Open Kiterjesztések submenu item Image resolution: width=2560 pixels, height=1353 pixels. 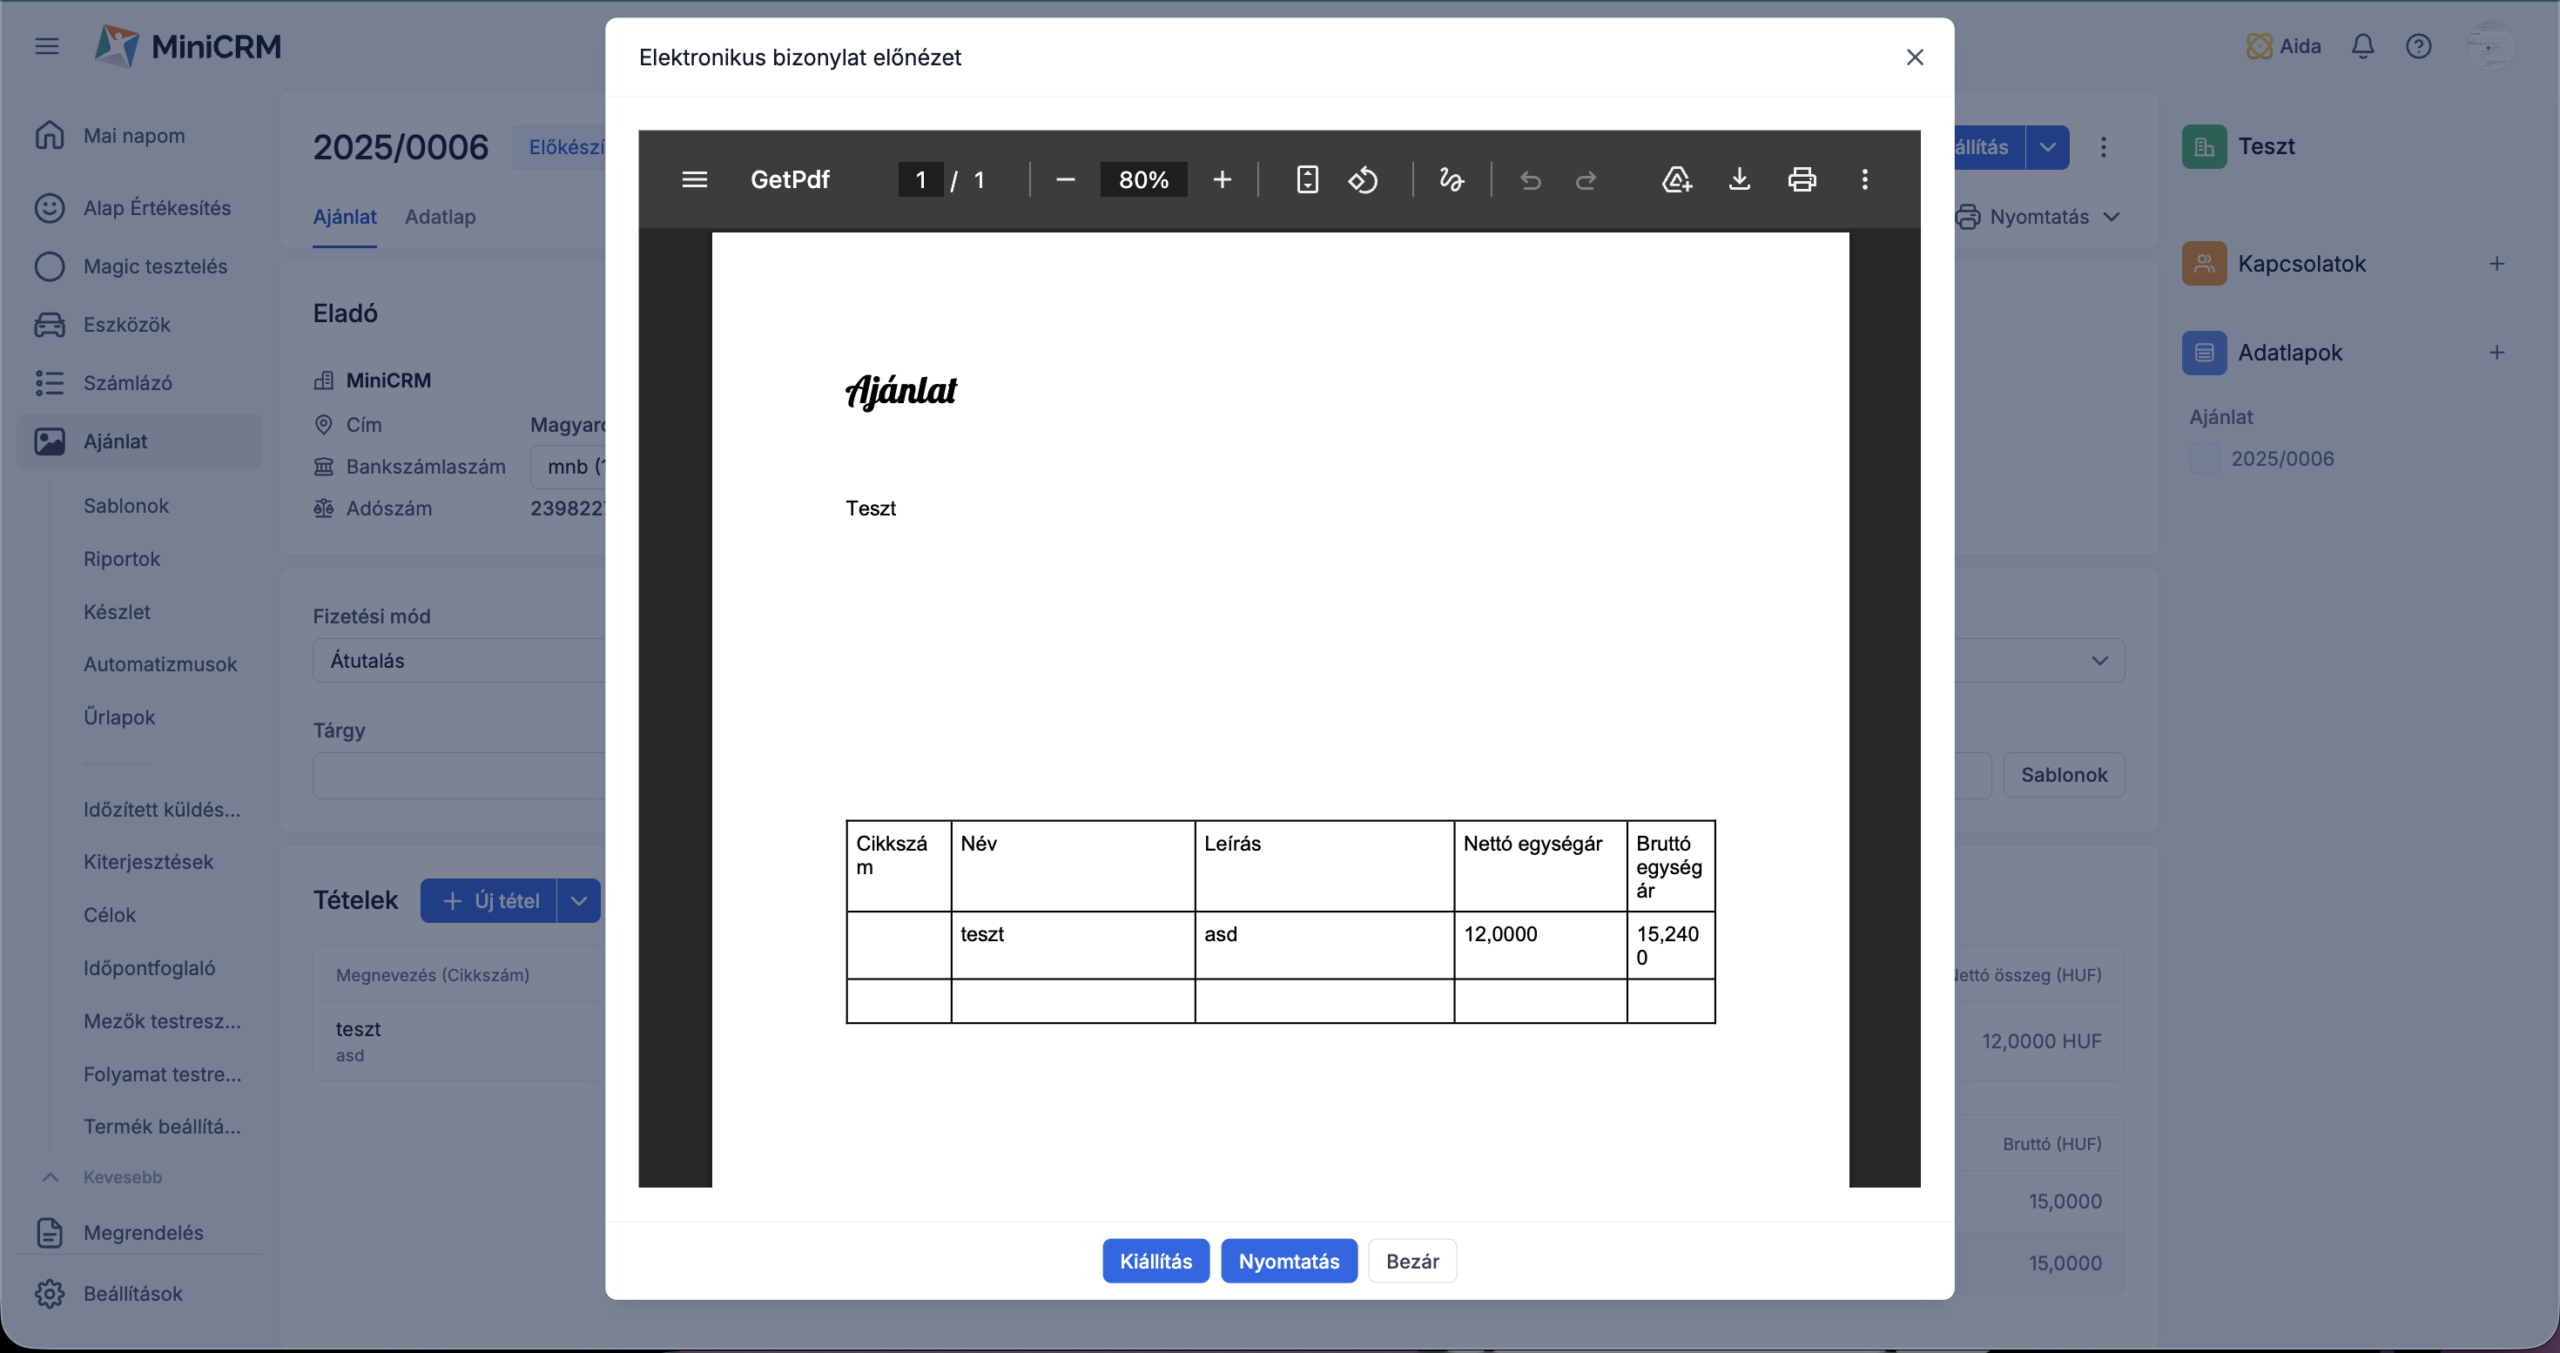148,861
